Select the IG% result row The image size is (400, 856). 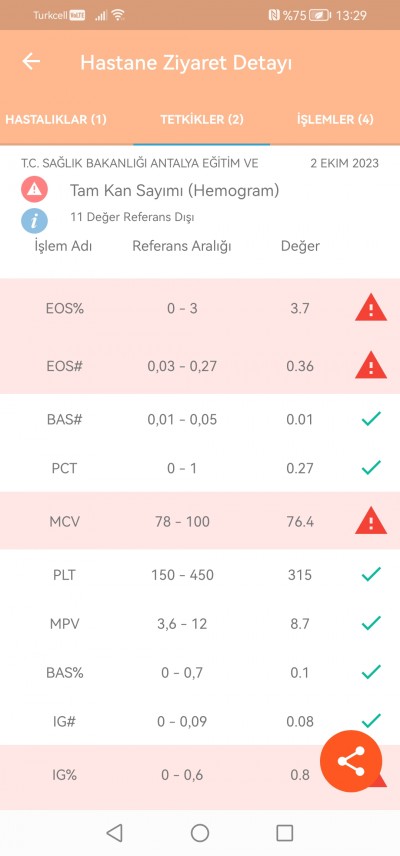(200, 775)
